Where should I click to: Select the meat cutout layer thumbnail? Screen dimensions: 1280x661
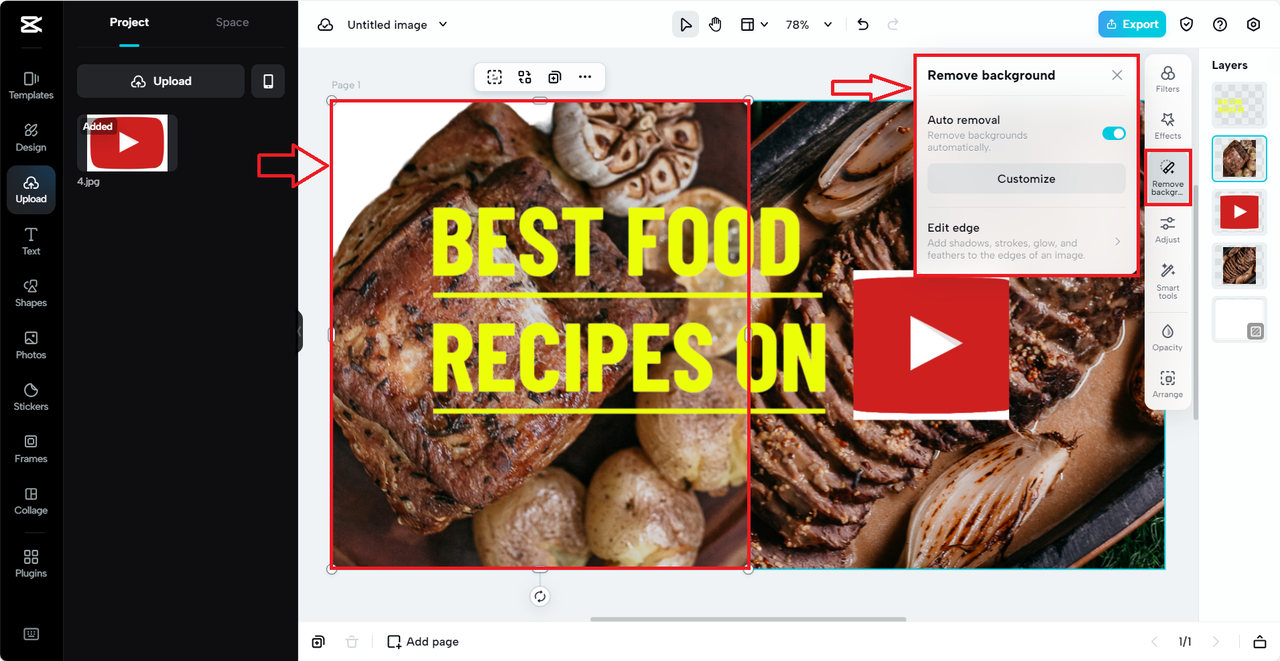(x=1239, y=158)
